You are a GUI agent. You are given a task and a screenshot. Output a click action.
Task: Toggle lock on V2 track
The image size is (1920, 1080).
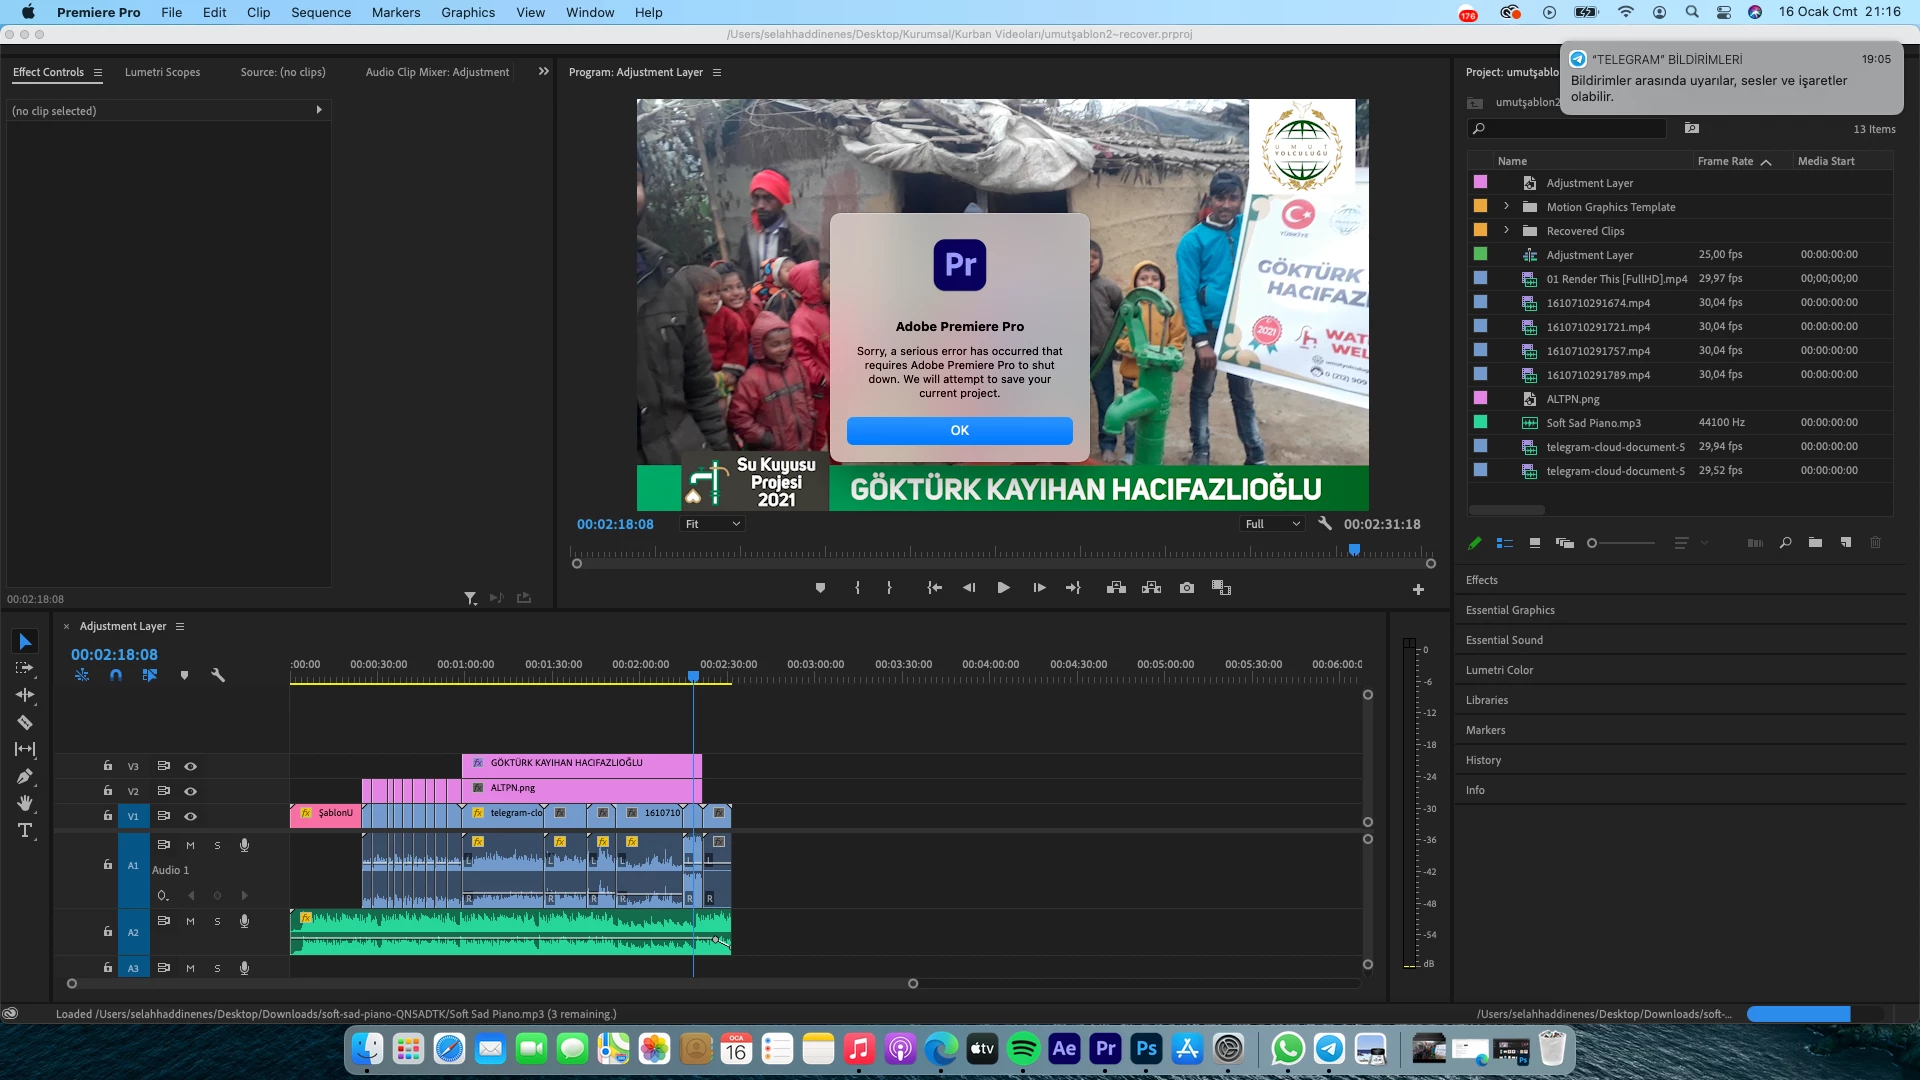(107, 791)
